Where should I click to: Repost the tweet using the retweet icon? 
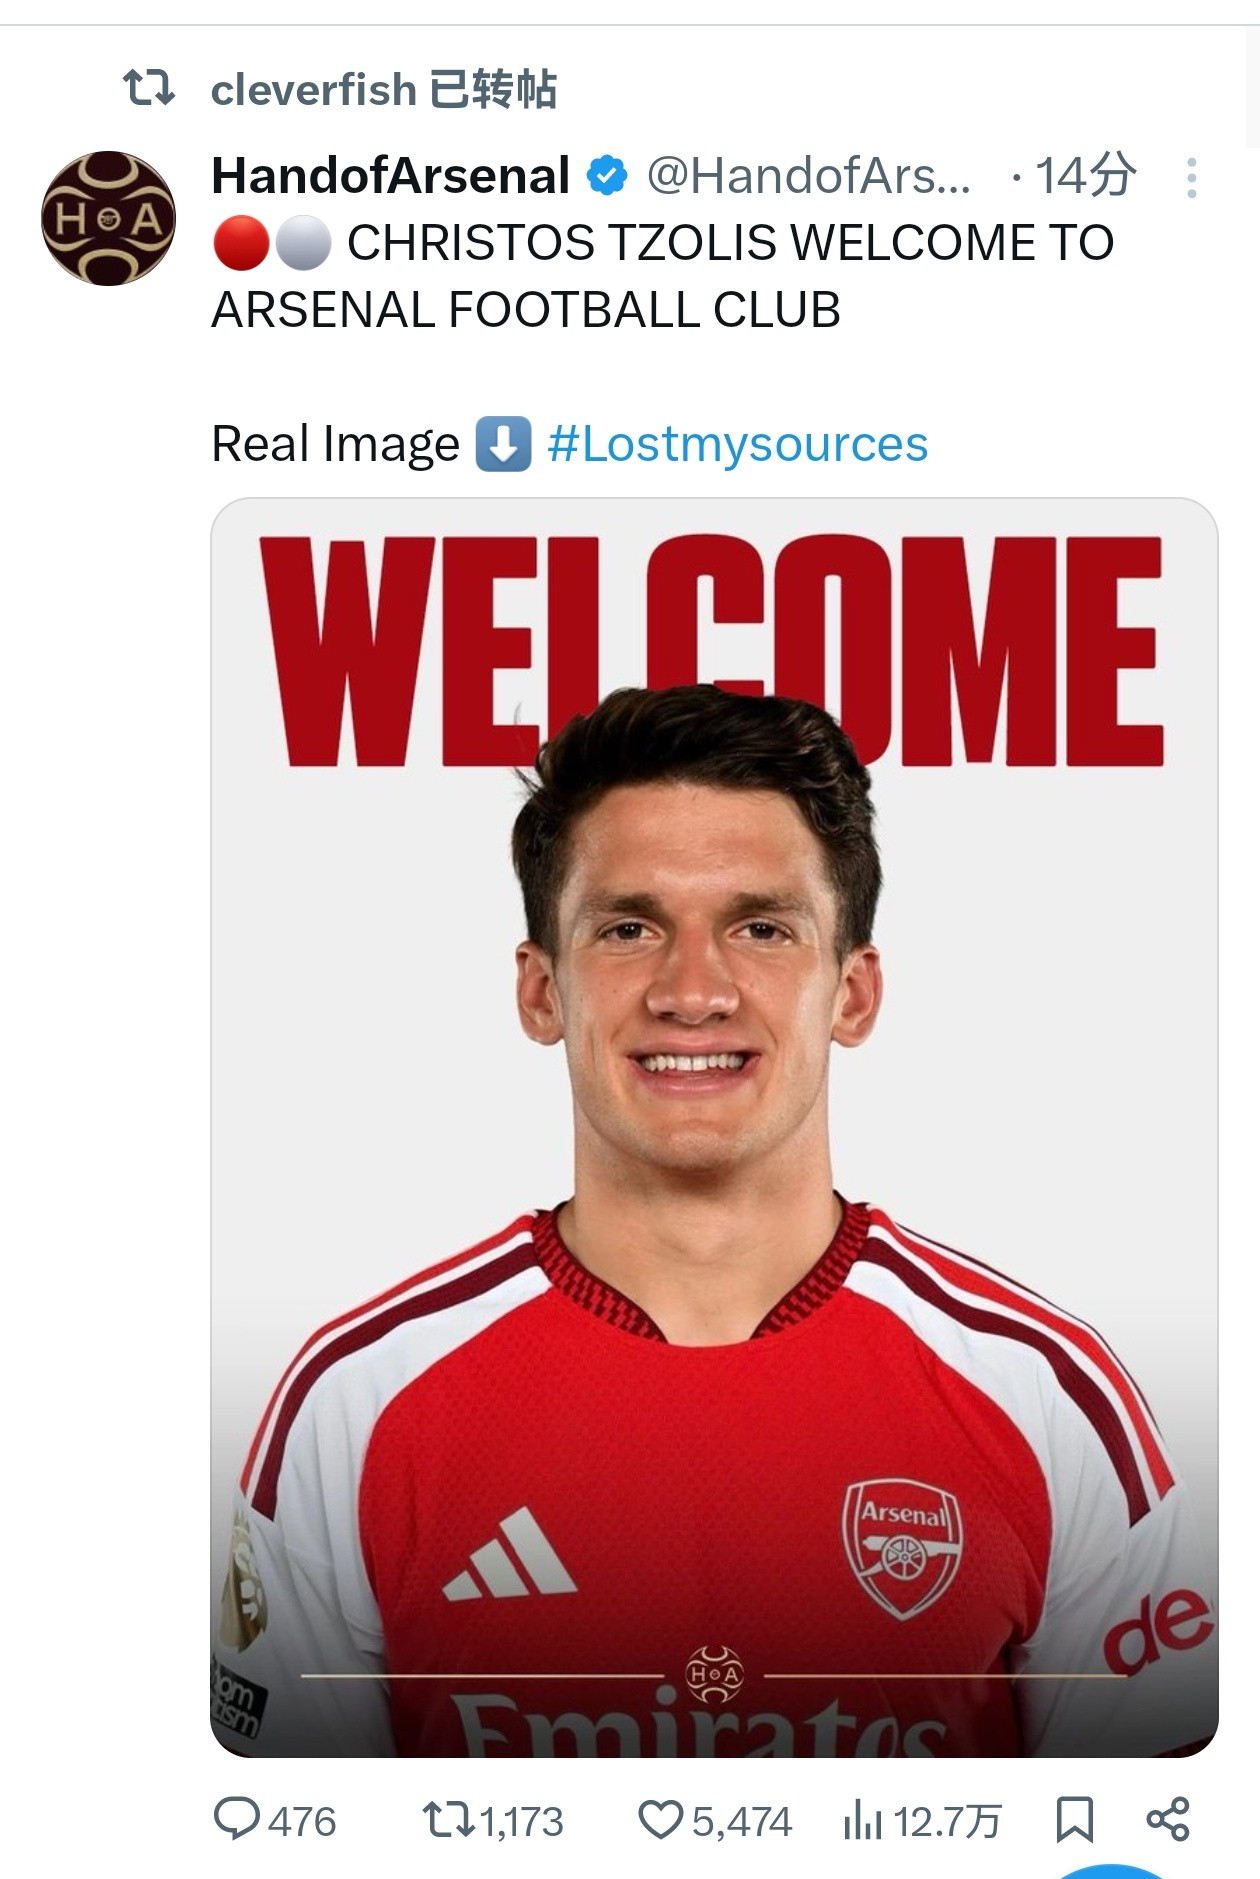click(447, 1819)
